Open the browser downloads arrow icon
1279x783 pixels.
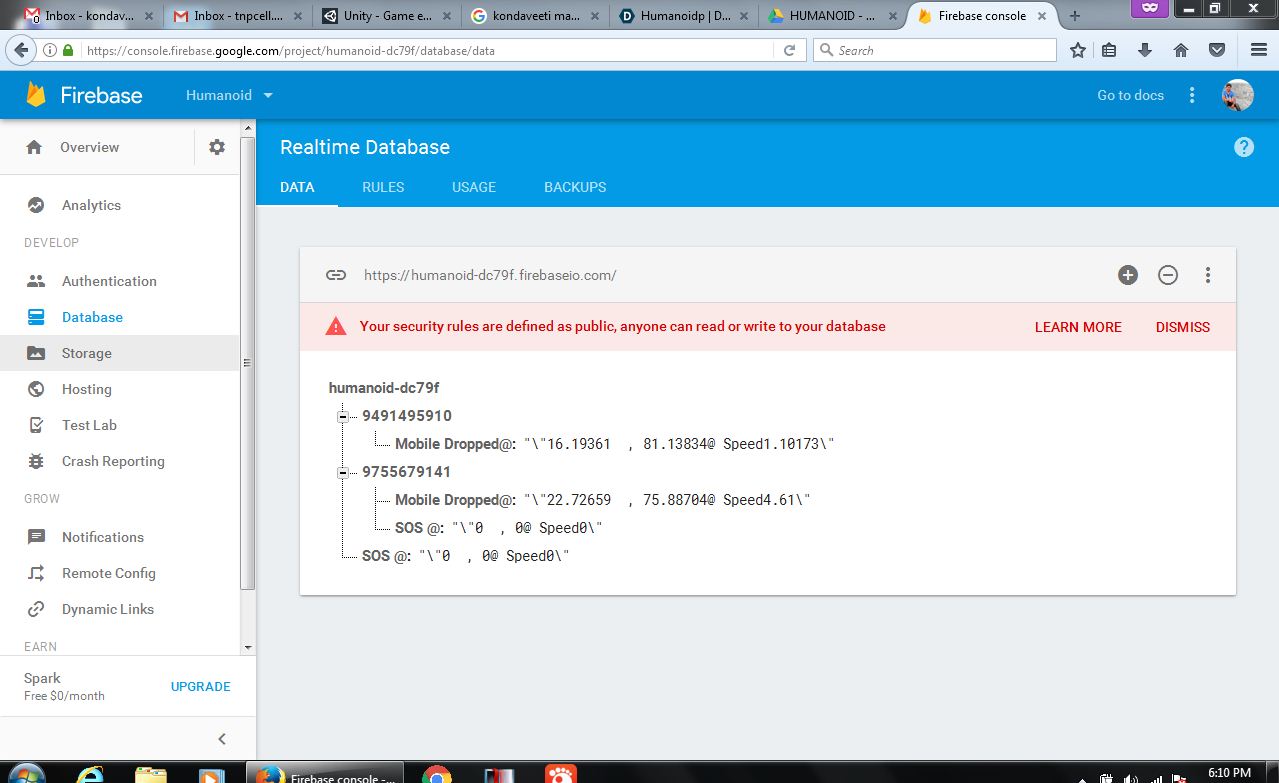coord(1145,50)
